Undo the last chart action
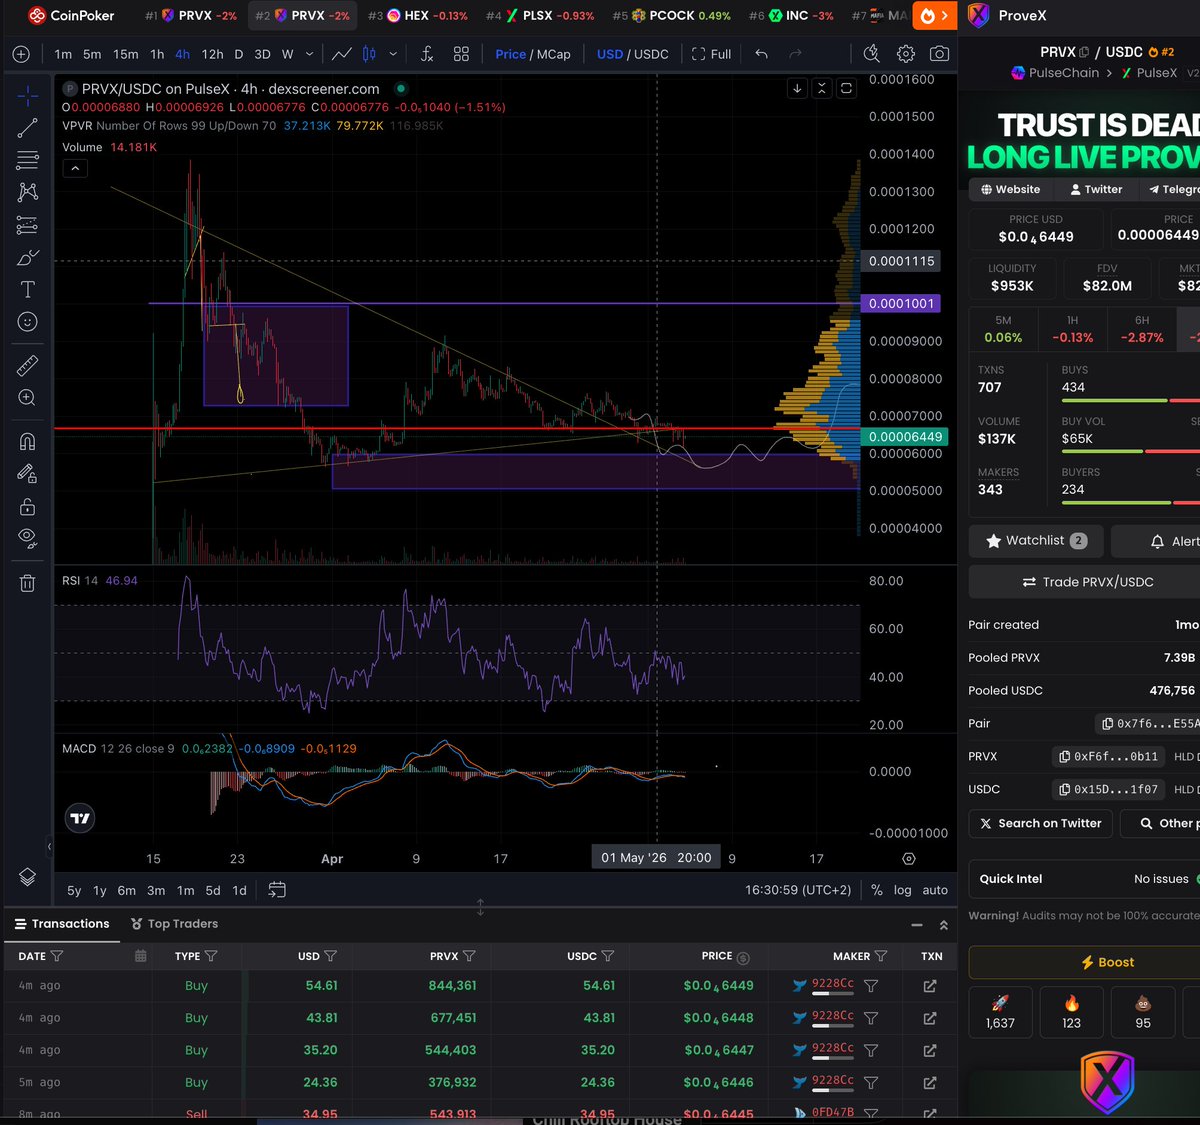 [762, 54]
